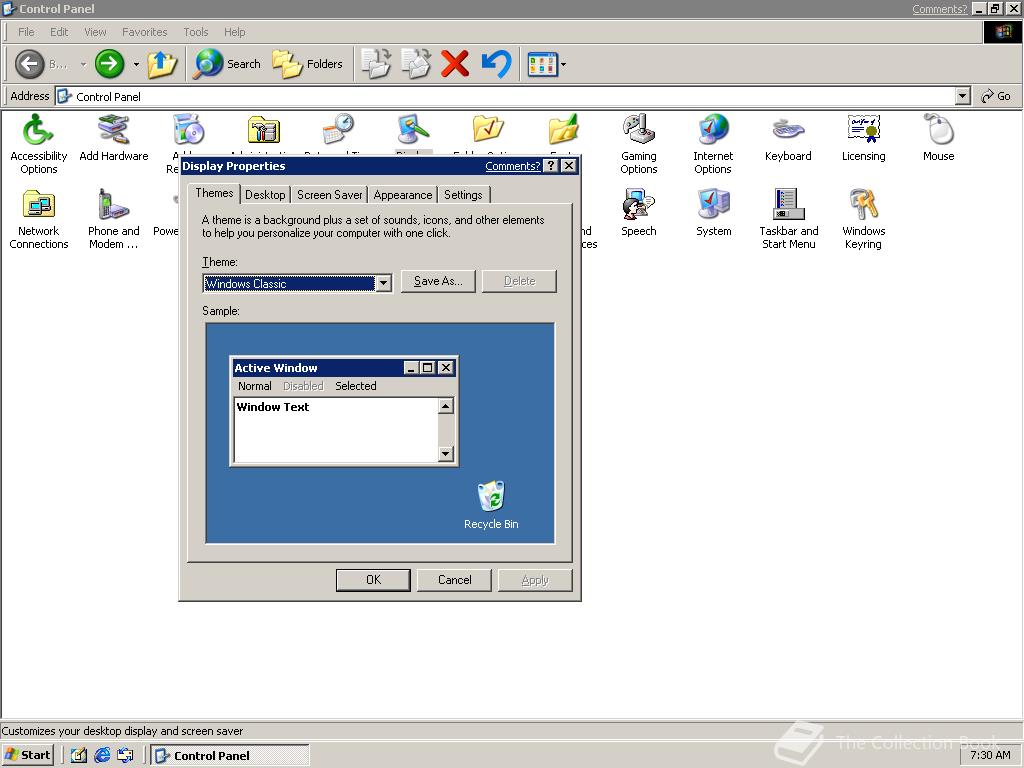Click the Copy To toolbar icon
Image resolution: width=1024 pixels, height=768 pixels.
pyautogui.click(x=416, y=64)
